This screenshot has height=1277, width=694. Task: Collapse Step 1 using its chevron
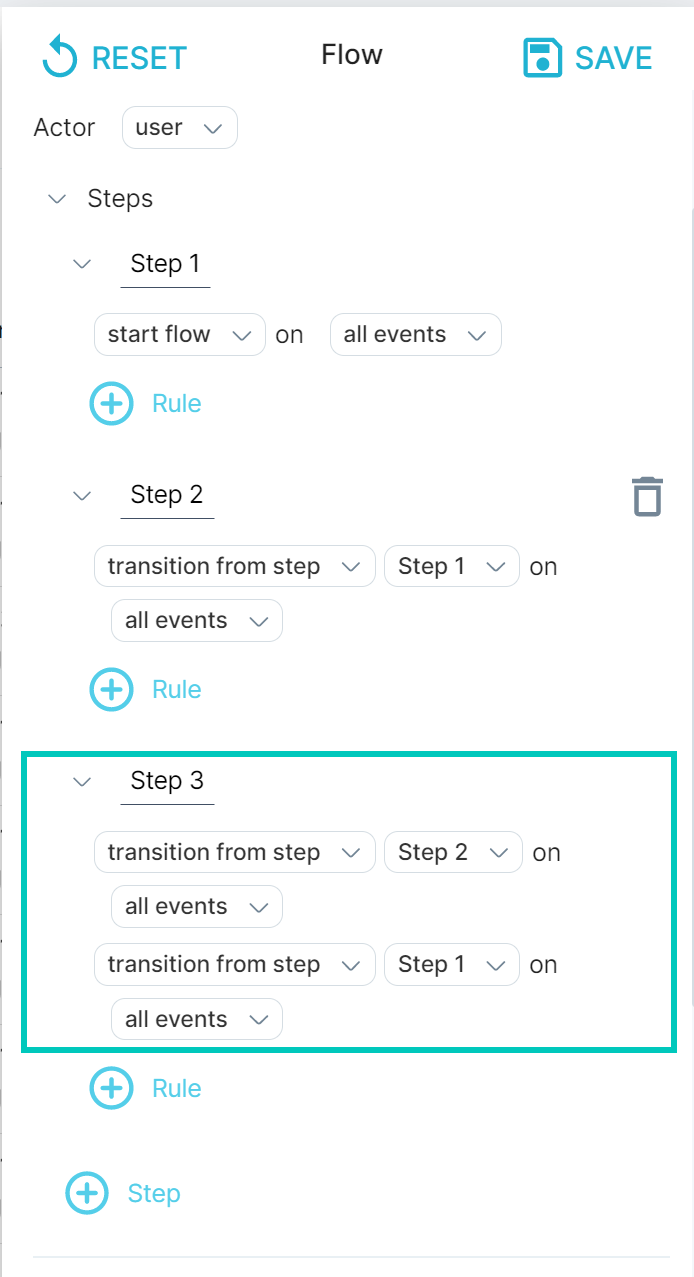click(x=82, y=264)
